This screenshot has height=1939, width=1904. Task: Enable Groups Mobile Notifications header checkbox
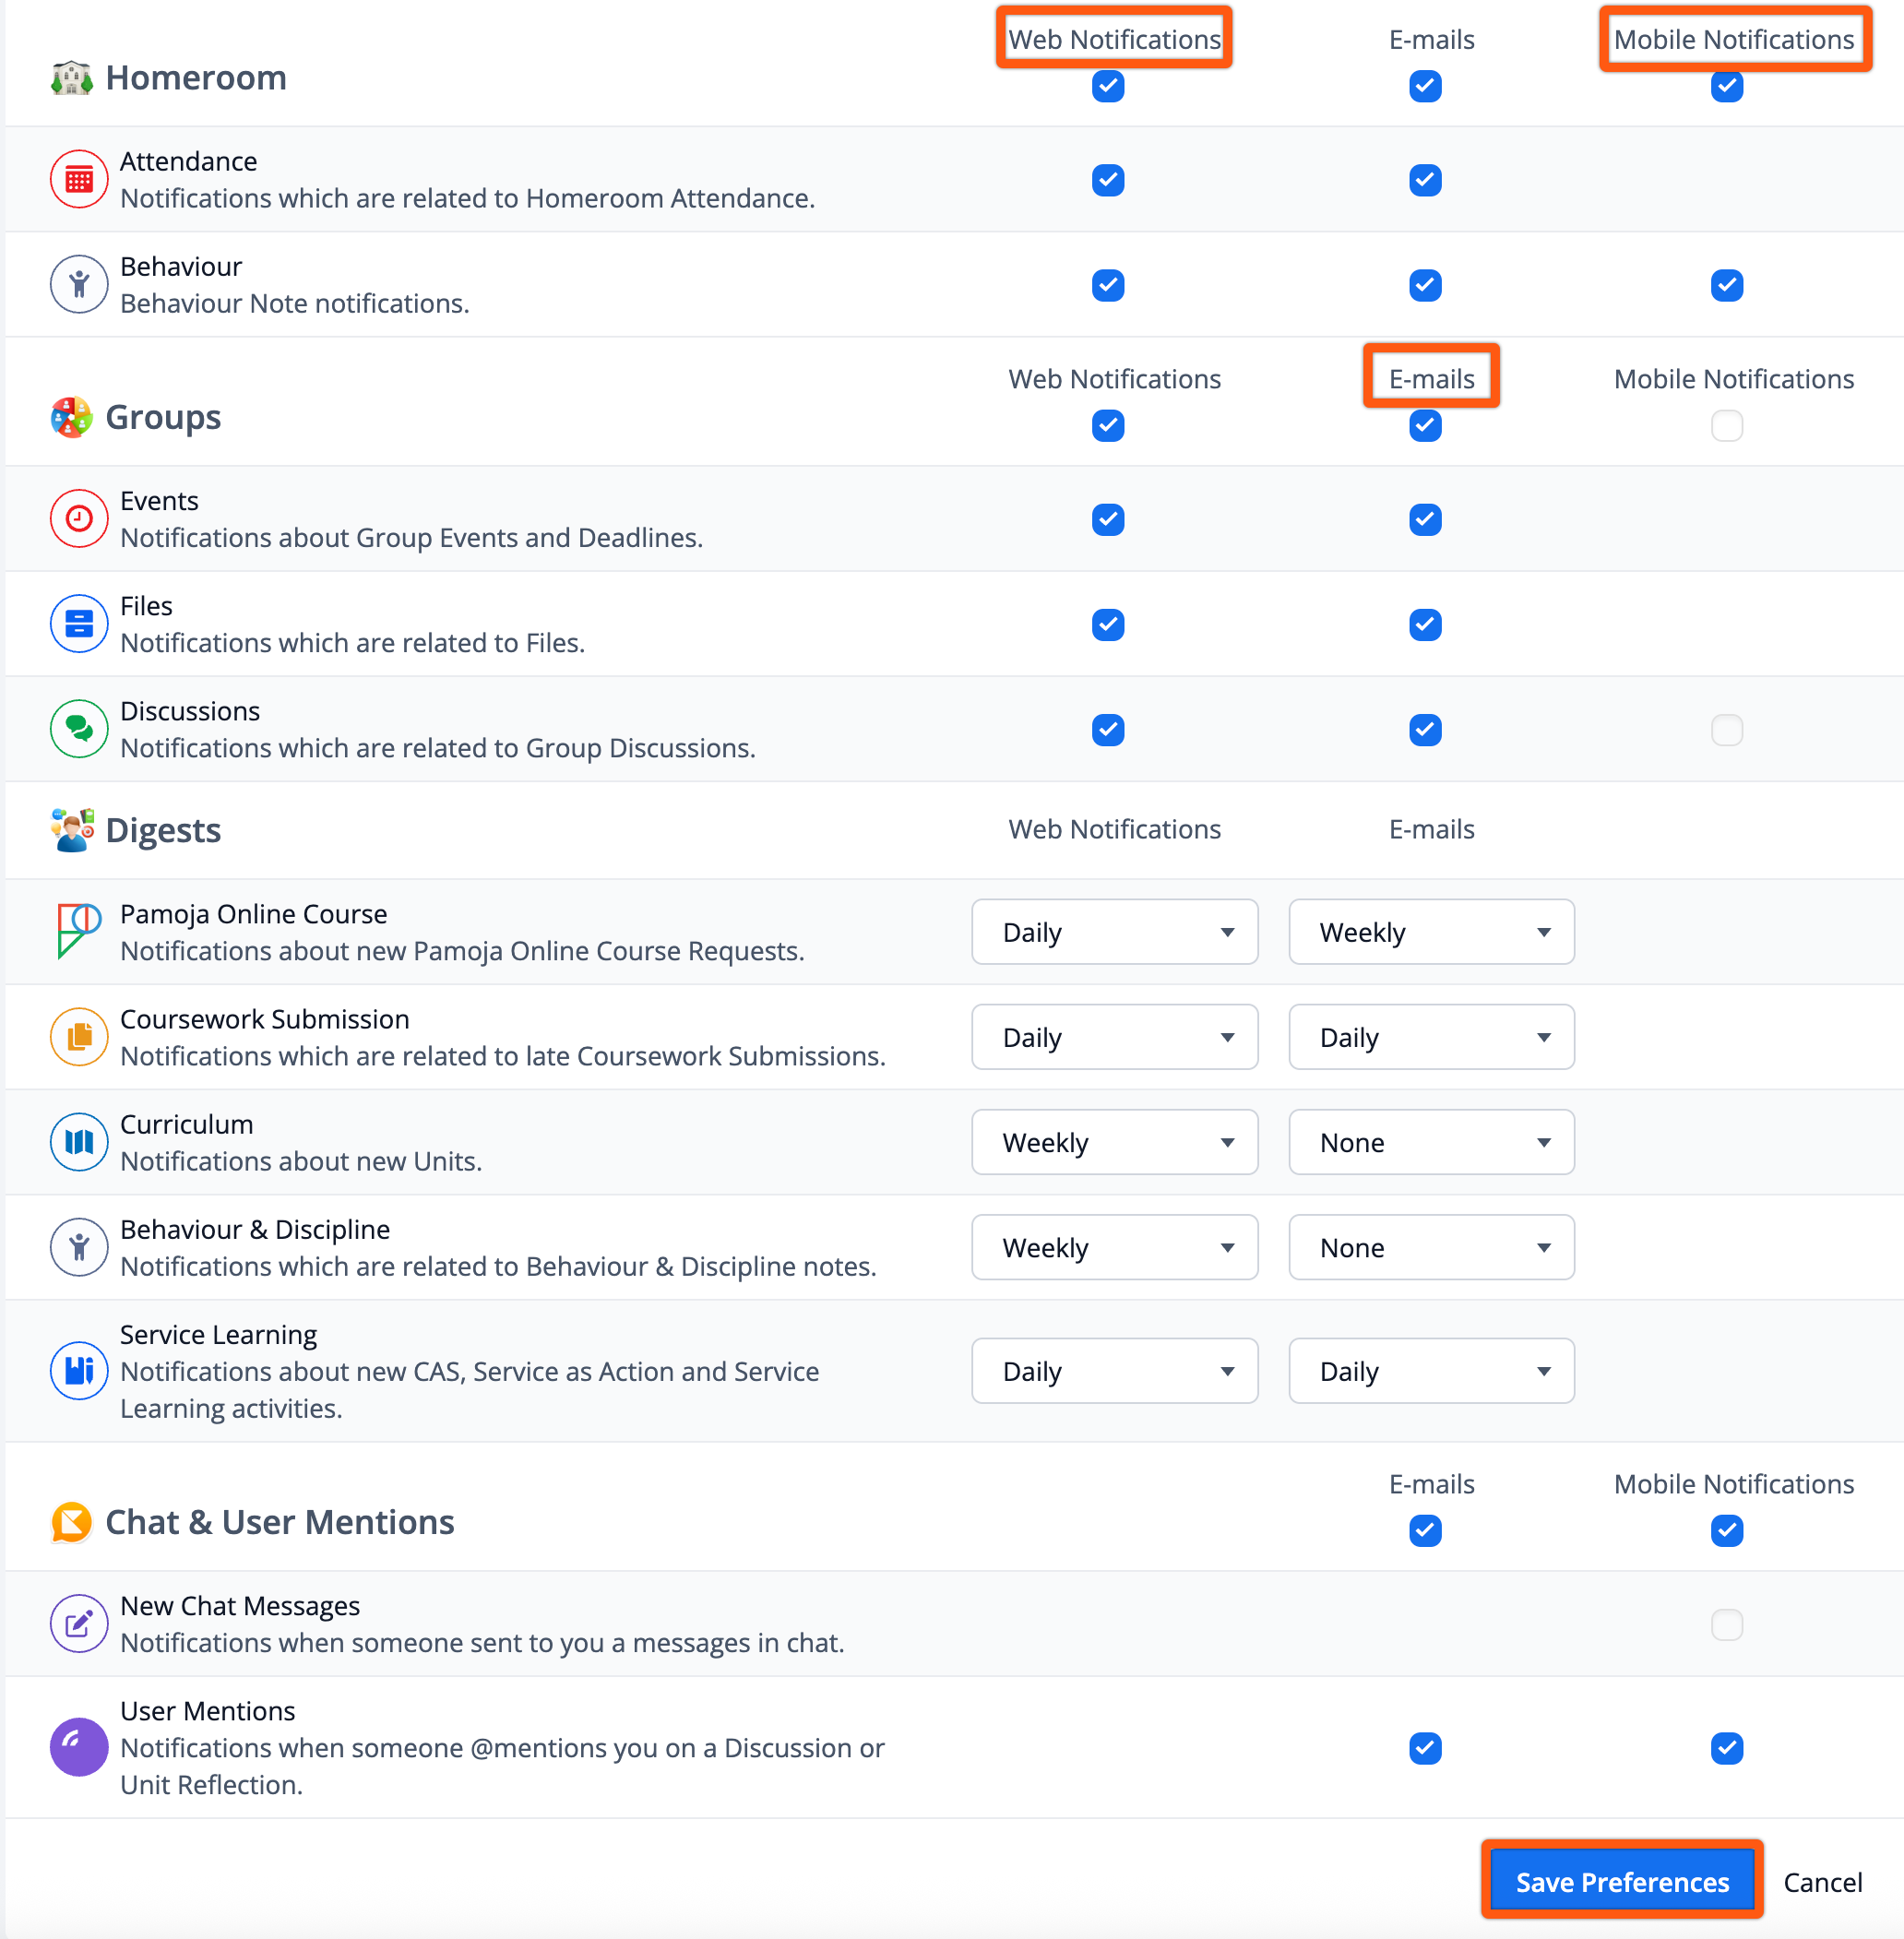[x=1726, y=426]
